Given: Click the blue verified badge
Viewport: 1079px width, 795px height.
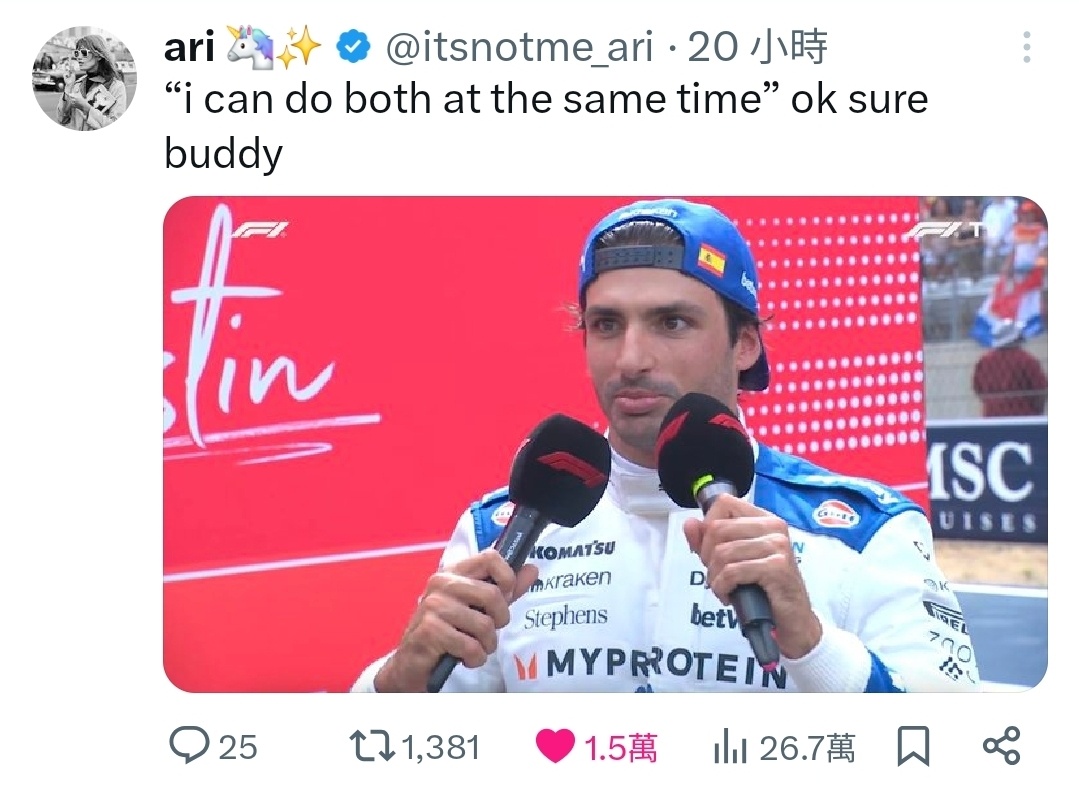Looking at the screenshot, I should click(354, 47).
